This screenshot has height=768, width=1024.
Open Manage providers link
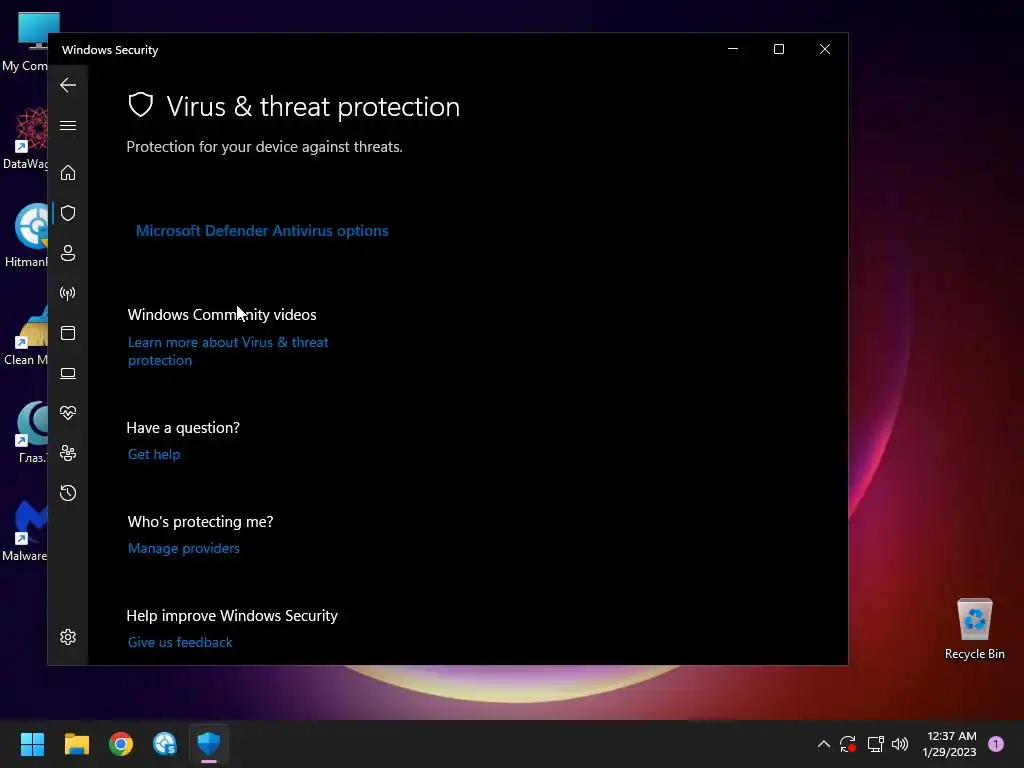pyautogui.click(x=184, y=549)
